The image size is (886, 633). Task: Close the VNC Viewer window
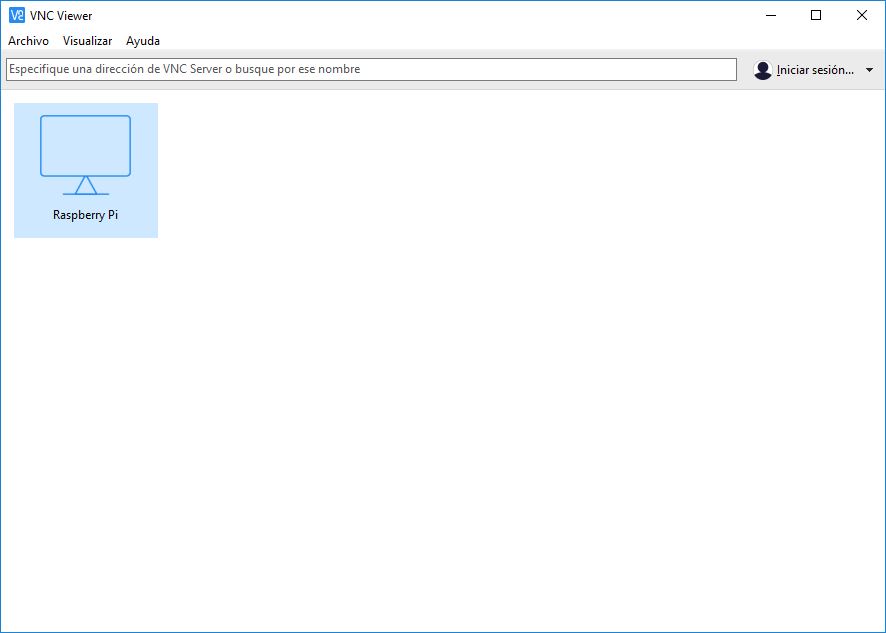pyautogui.click(x=862, y=15)
